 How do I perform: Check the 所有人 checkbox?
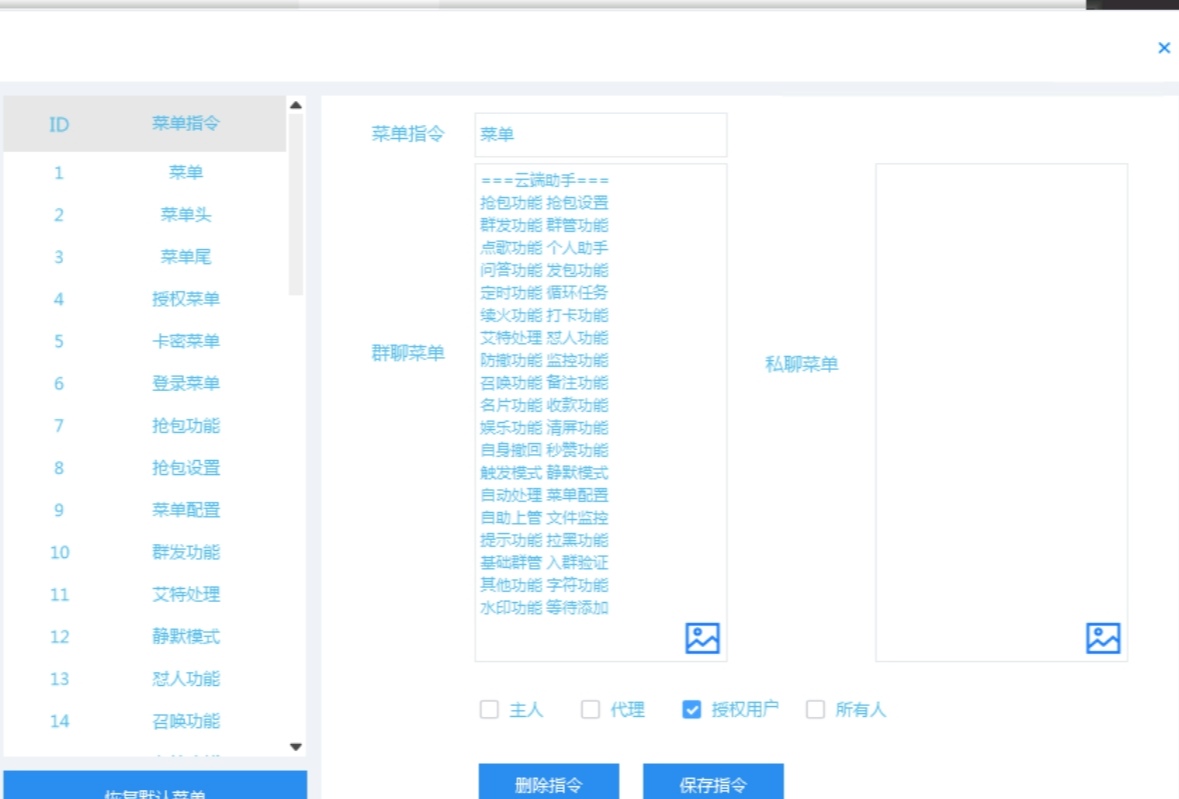pyautogui.click(x=815, y=710)
